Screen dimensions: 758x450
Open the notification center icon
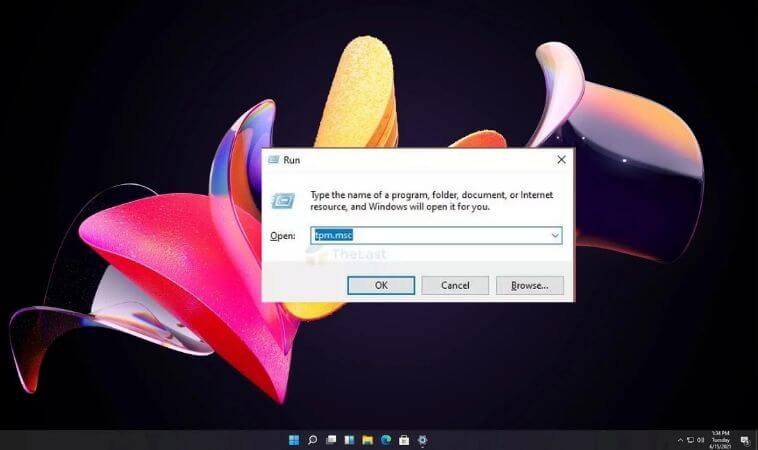click(x=745, y=440)
